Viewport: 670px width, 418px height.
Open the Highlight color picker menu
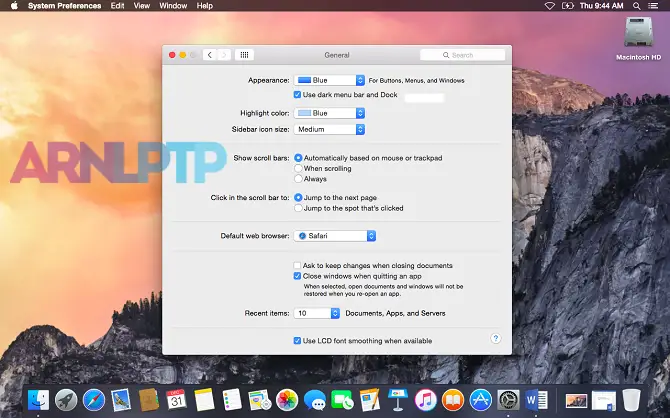(x=330, y=113)
